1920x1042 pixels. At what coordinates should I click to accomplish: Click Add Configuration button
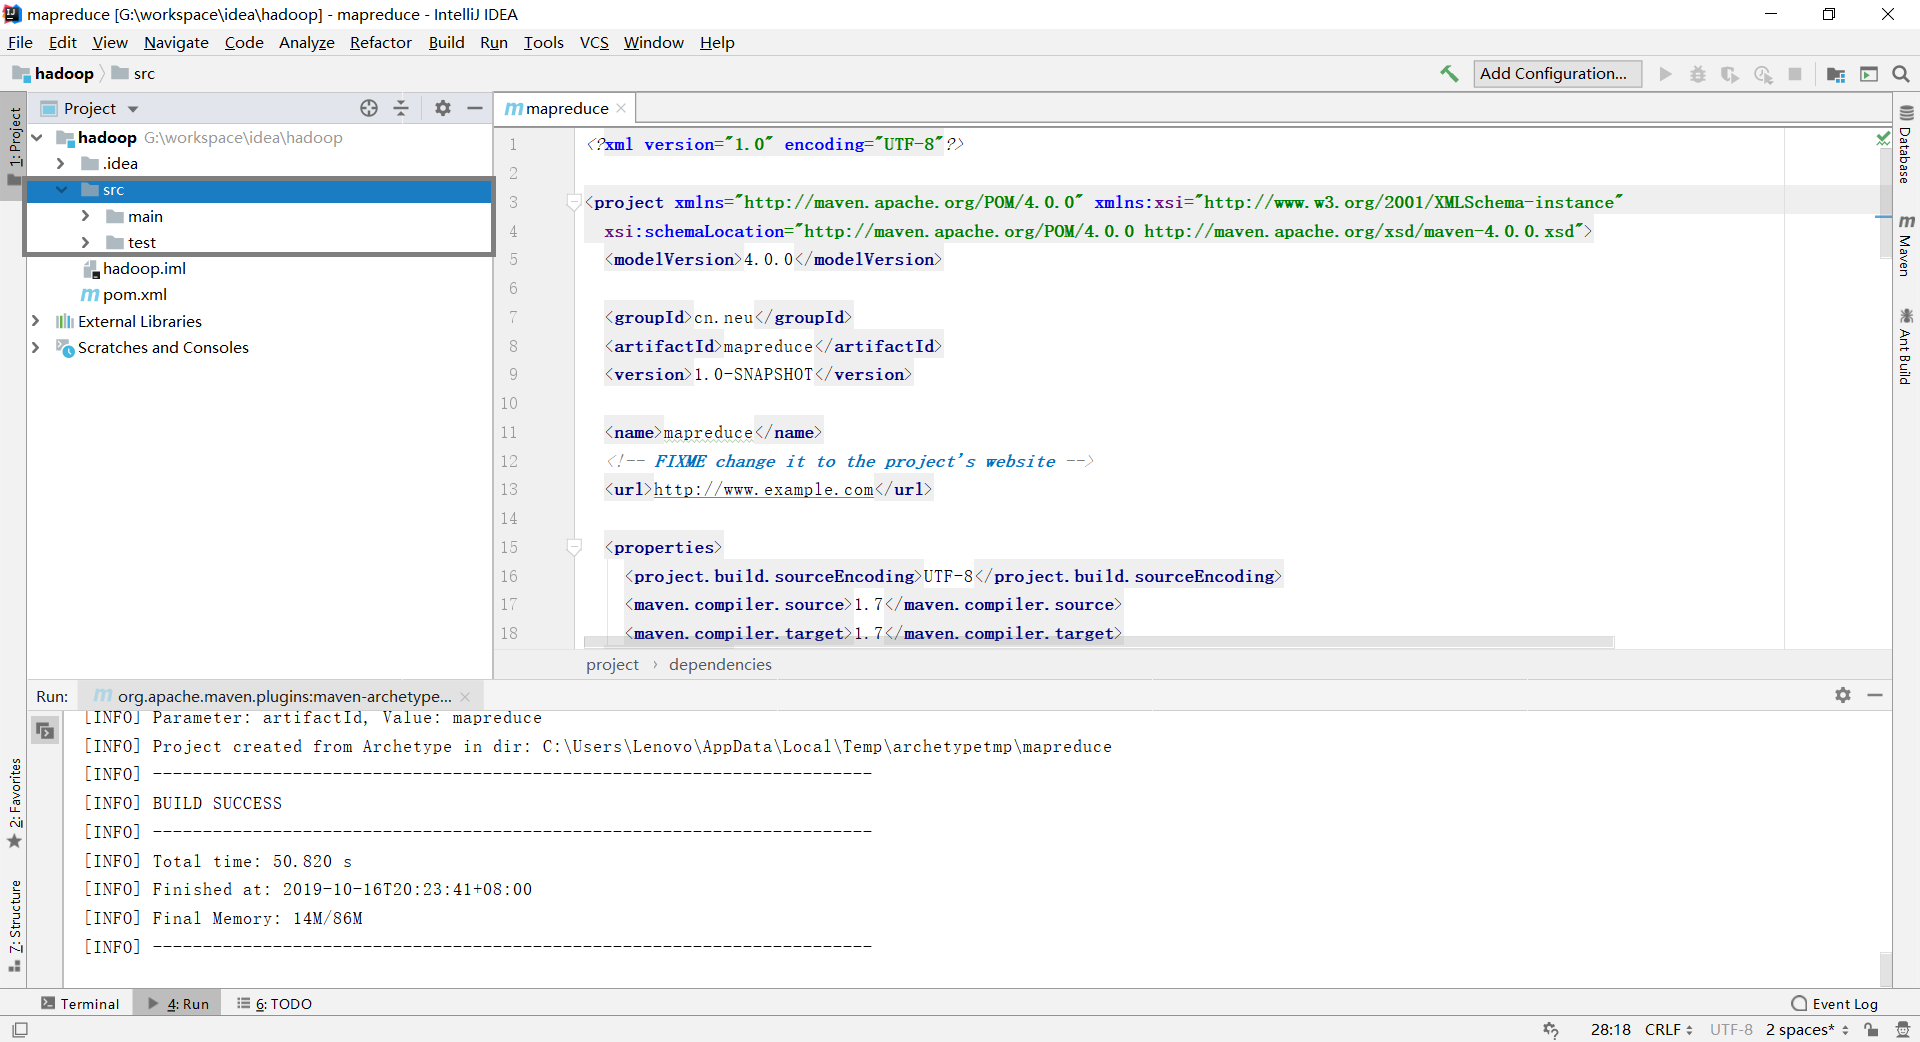pyautogui.click(x=1557, y=74)
